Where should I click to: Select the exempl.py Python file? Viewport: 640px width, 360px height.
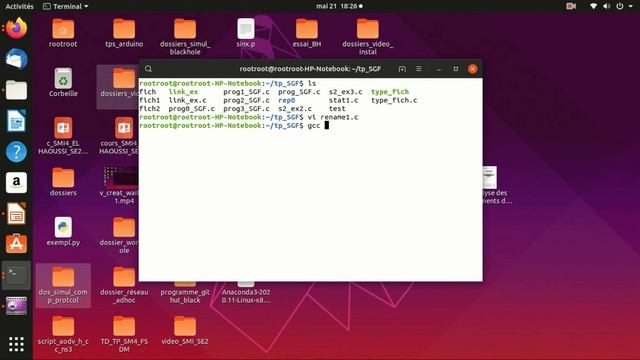63,232
